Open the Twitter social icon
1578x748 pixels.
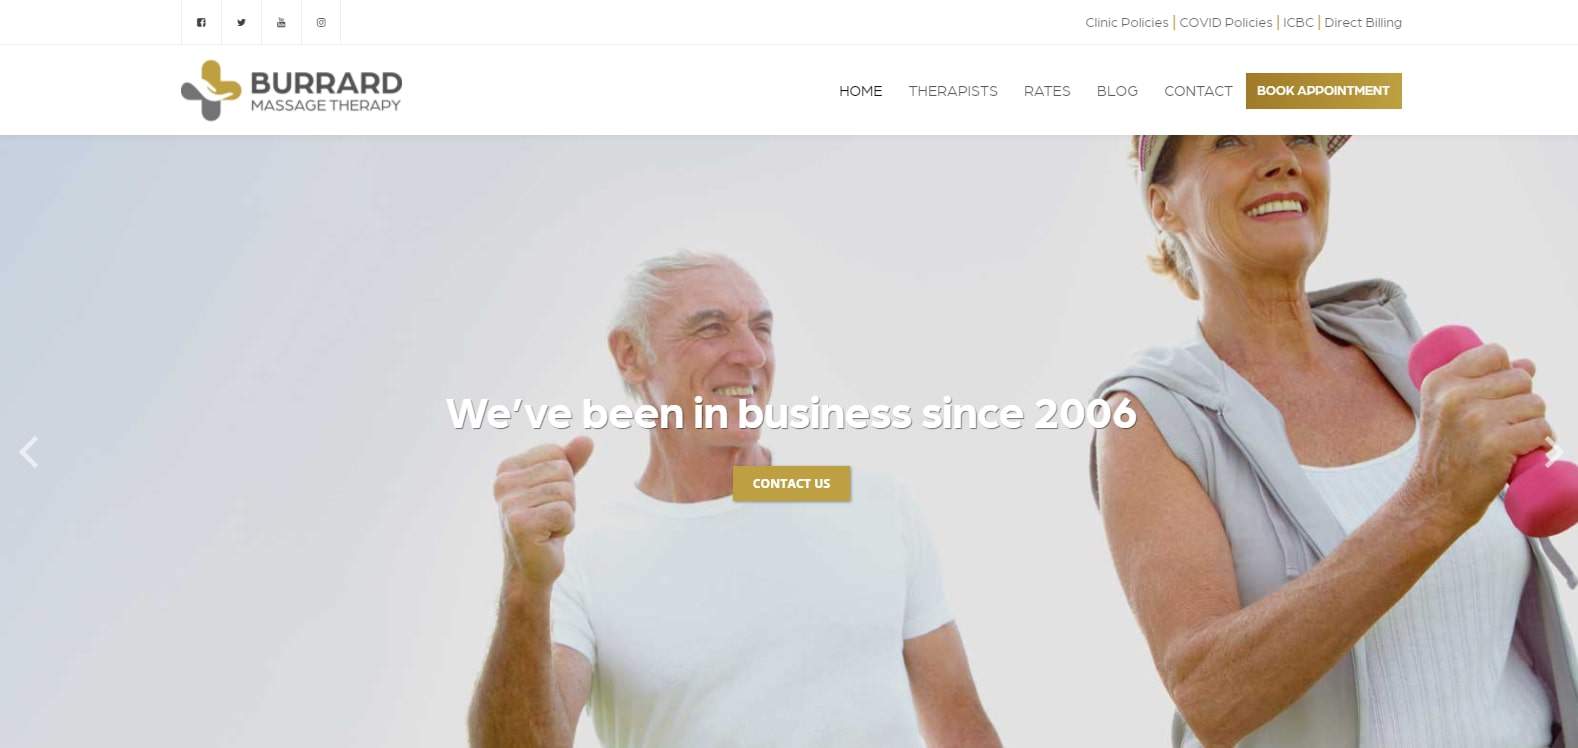pos(241,22)
